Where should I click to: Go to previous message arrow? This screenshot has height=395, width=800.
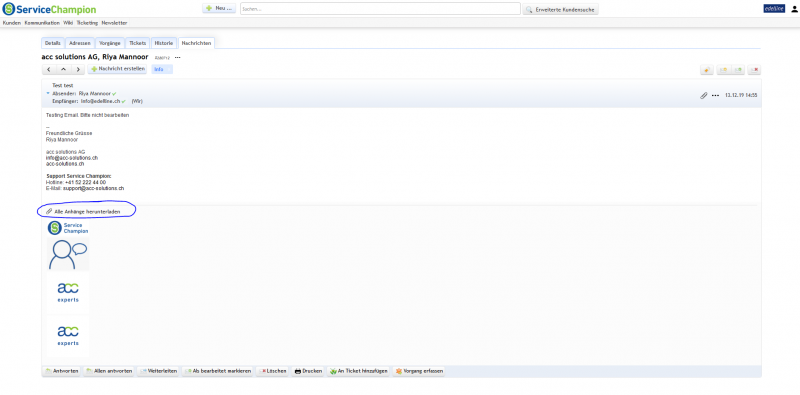click(x=49, y=69)
